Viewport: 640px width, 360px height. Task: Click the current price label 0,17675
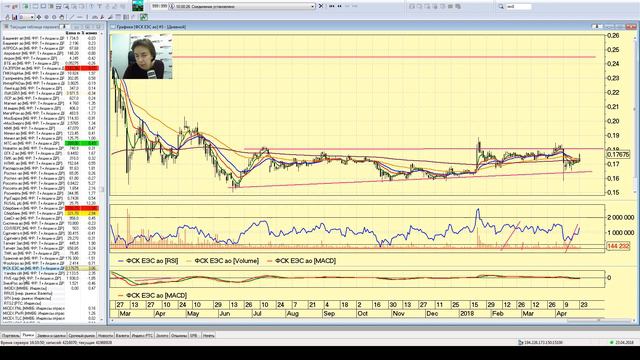point(618,155)
